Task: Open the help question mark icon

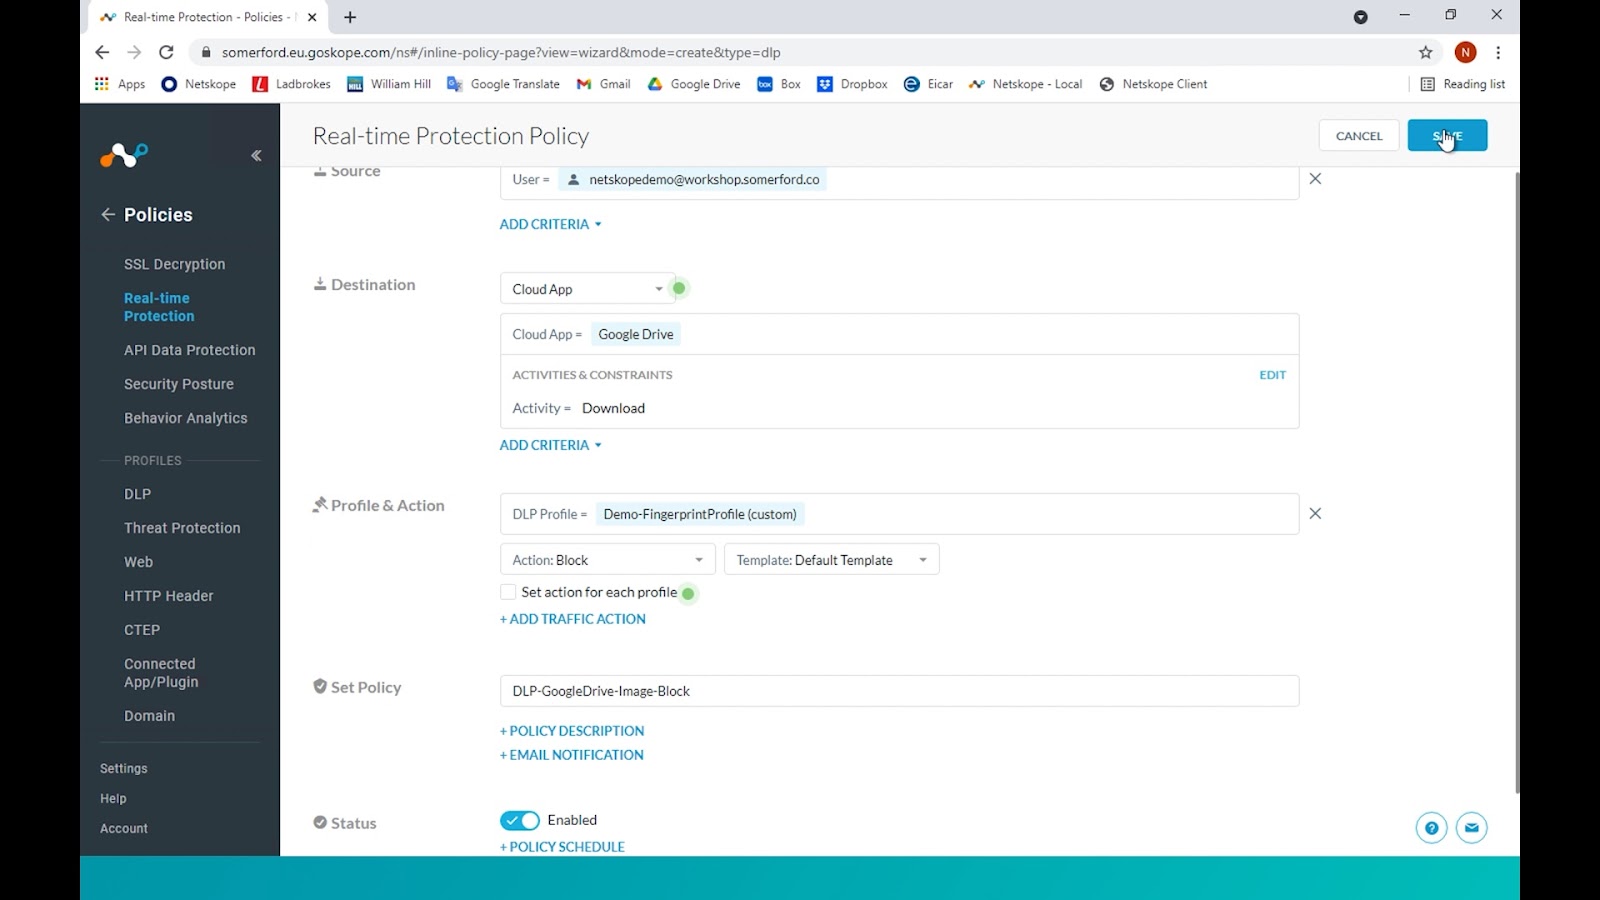Action: (x=1431, y=827)
